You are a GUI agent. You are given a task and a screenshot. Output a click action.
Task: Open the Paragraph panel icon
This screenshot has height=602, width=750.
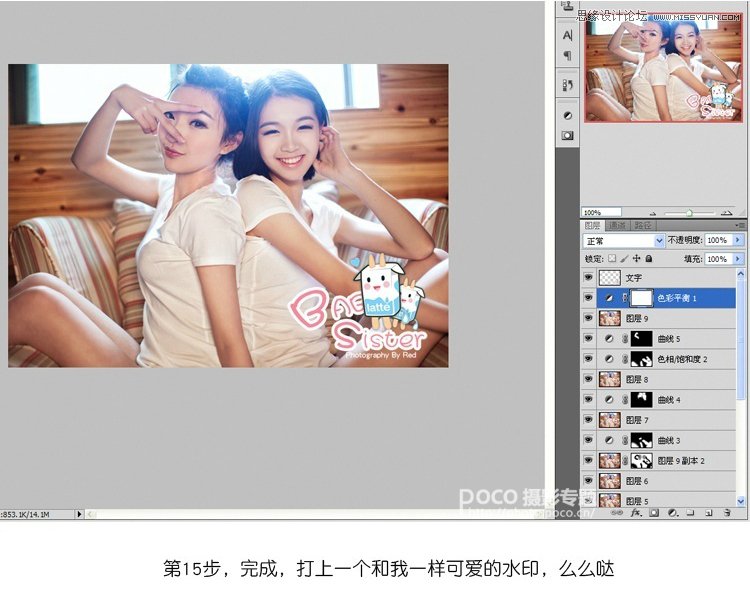(568, 56)
